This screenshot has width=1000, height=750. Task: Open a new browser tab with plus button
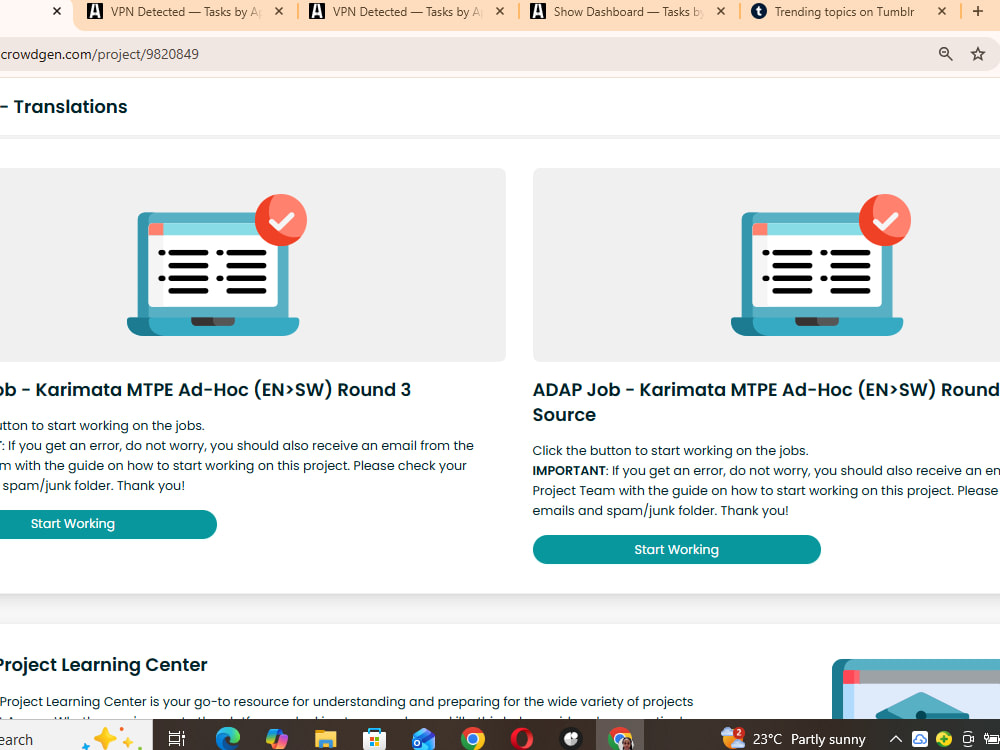pyautogui.click(x=978, y=11)
